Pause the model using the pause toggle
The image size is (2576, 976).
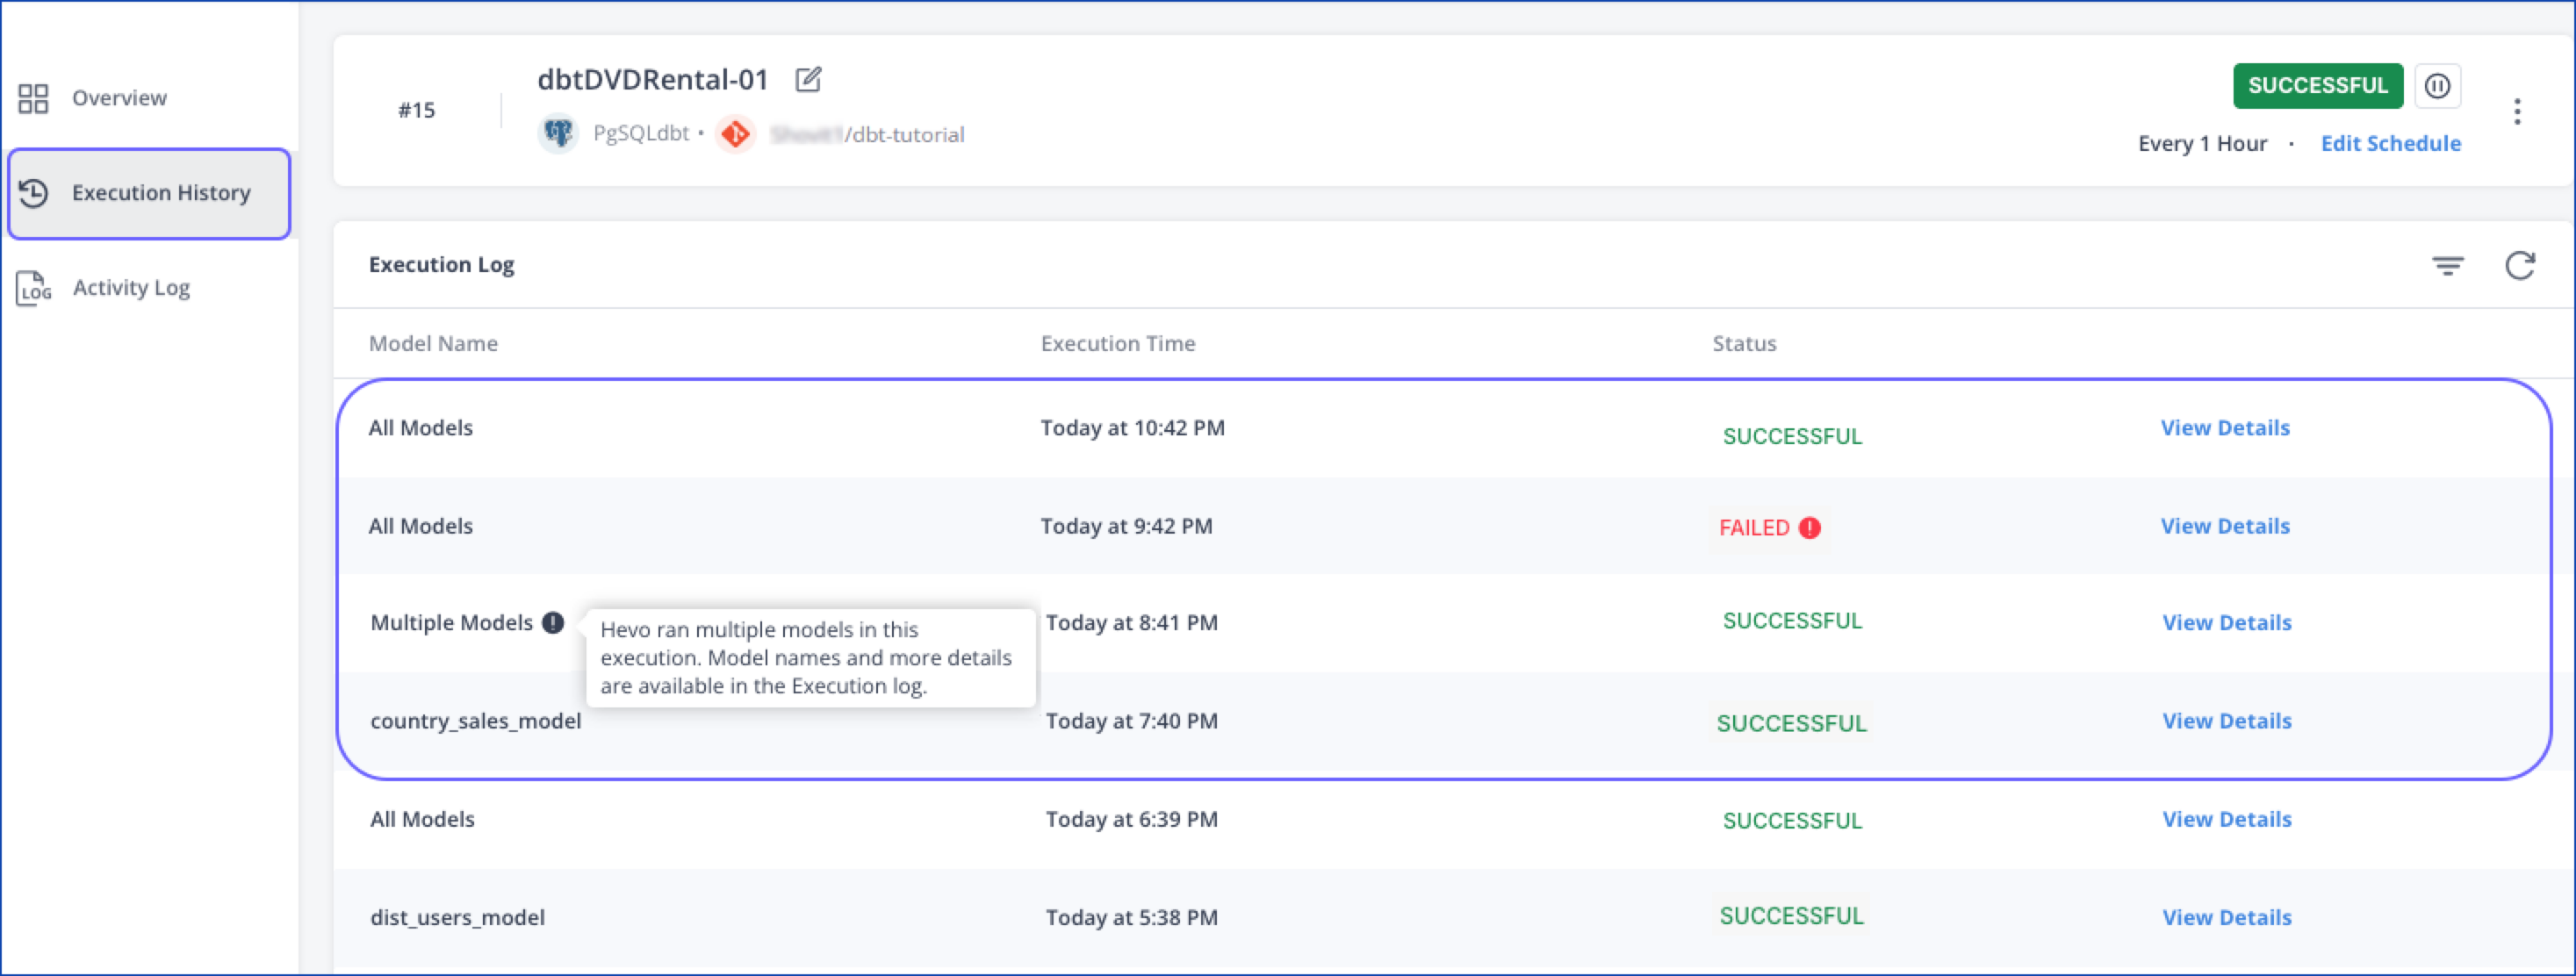[x=2438, y=86]
